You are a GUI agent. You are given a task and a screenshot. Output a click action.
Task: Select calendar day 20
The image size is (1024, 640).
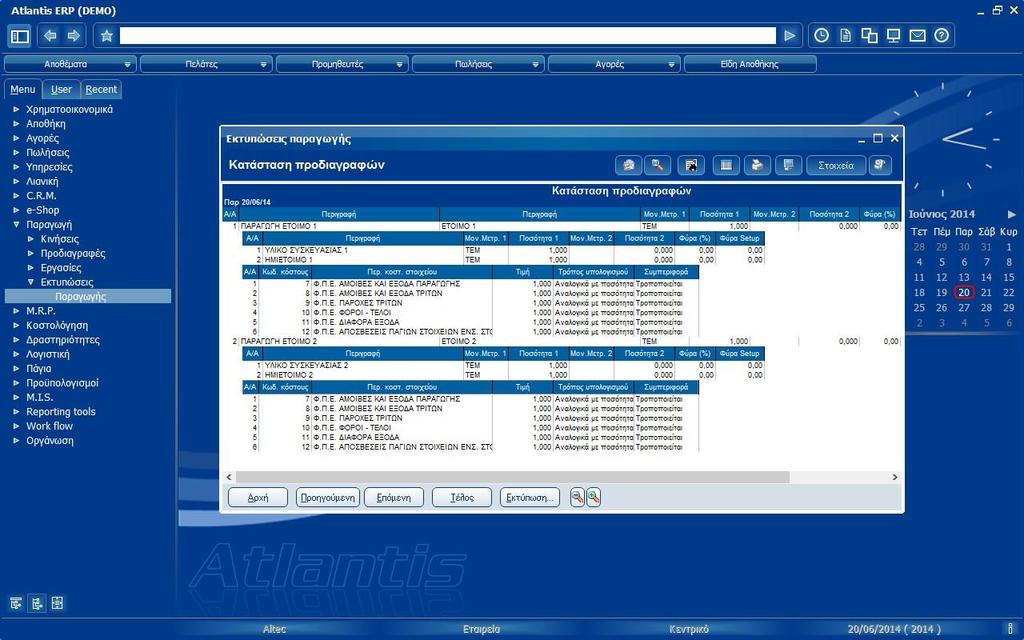pos(964,293)
